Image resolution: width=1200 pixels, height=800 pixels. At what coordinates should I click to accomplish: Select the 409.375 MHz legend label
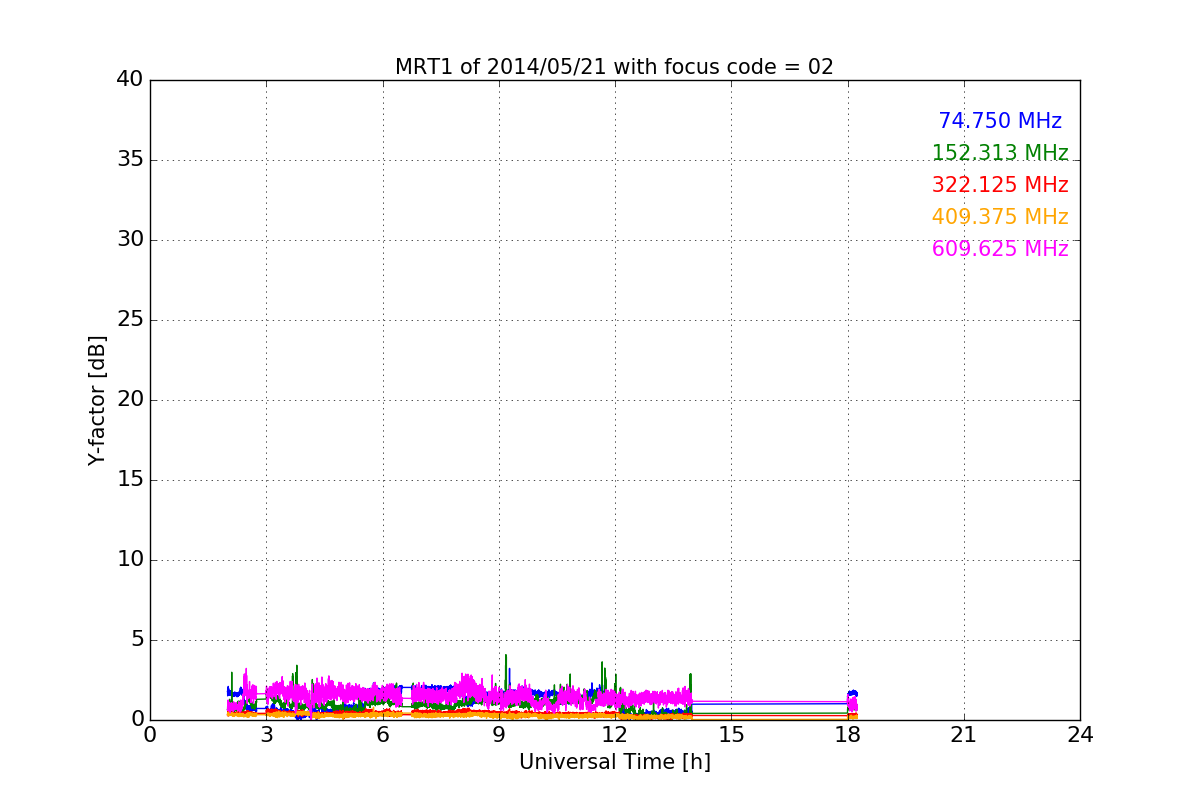coord(1000,217)
